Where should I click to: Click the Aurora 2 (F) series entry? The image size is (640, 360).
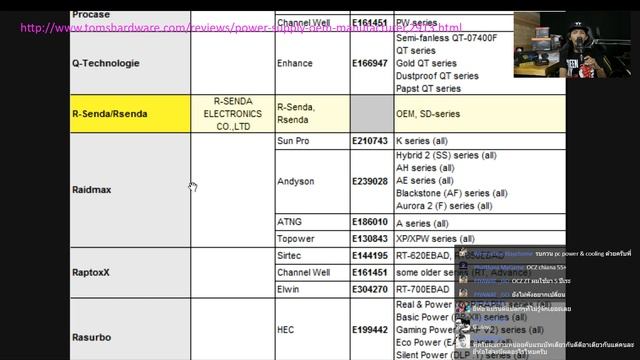click(x=444, y=206)
